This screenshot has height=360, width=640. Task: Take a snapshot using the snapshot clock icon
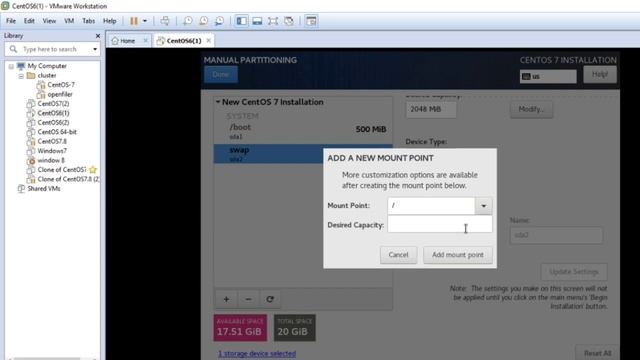point(188,21)
